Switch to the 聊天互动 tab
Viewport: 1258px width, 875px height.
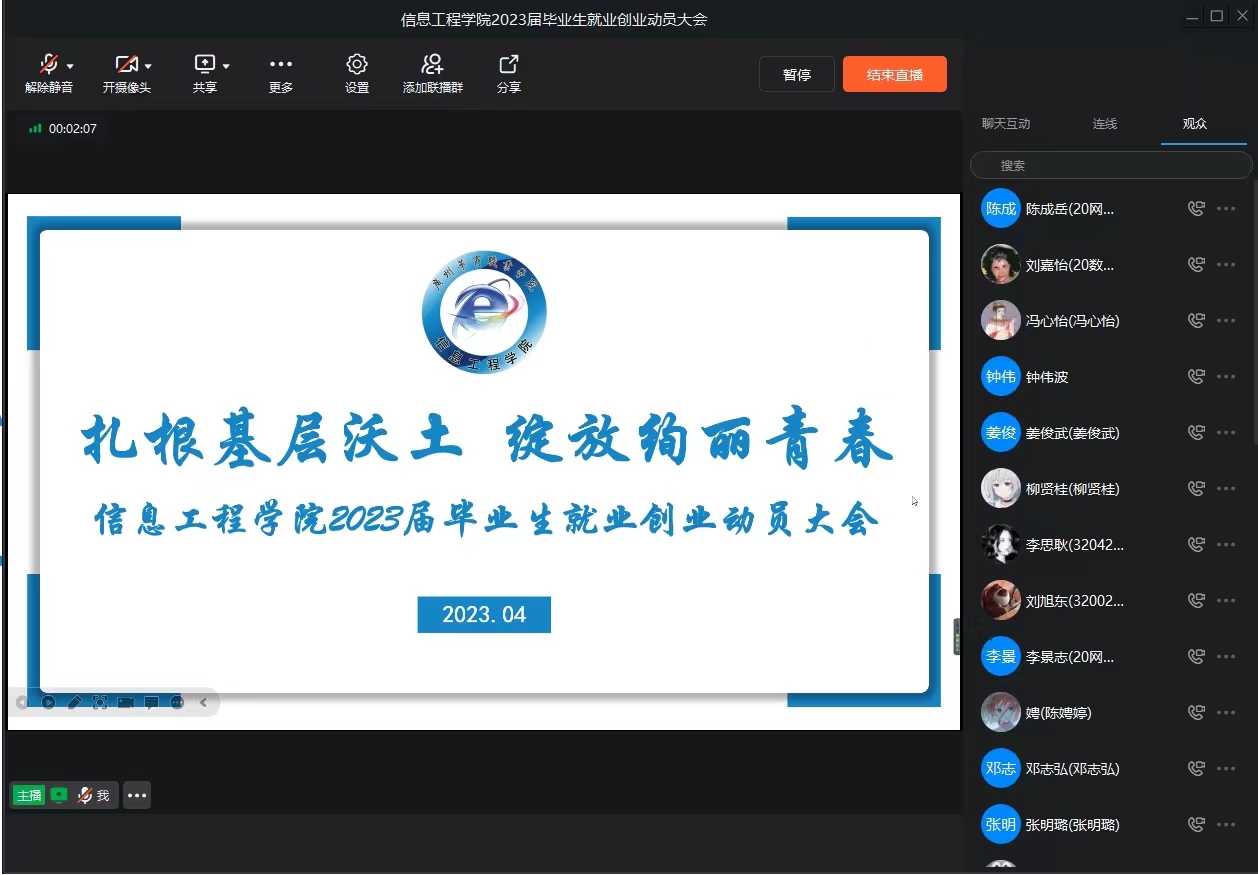click(1005, 124)
